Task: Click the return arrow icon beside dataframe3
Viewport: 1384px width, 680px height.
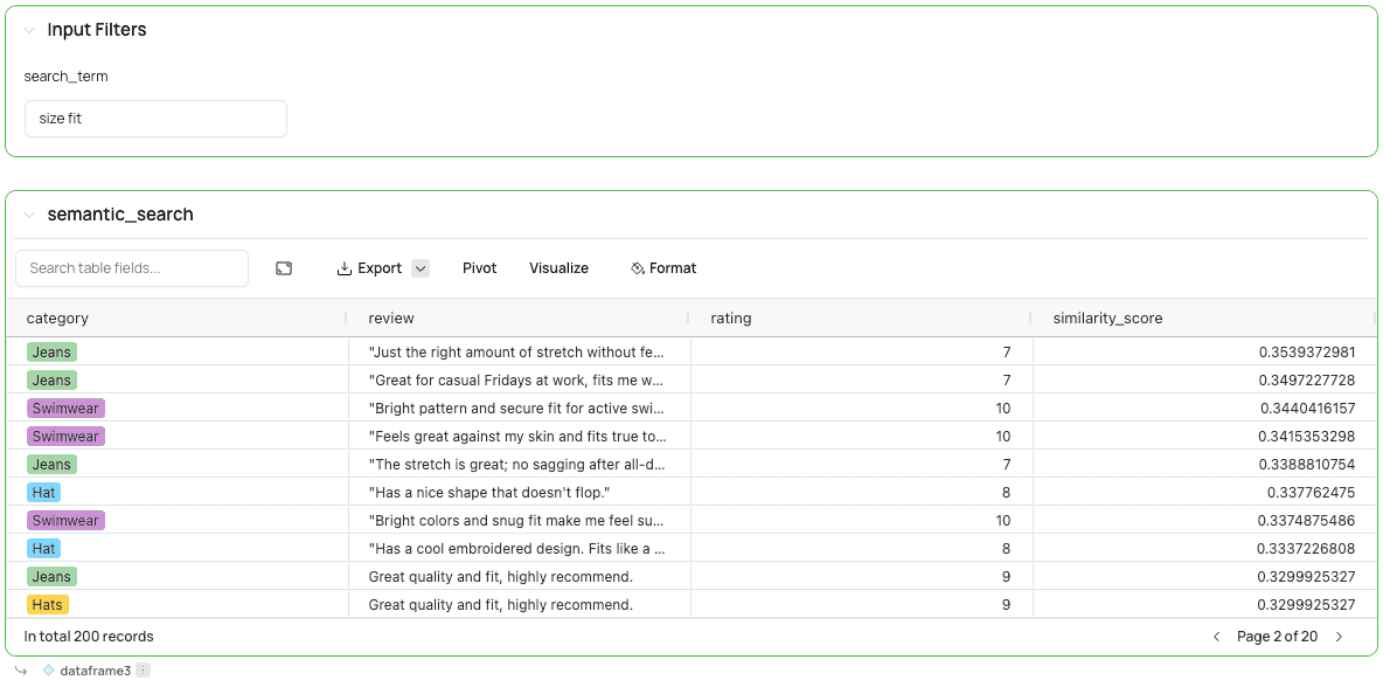Action: pos(21,670)
